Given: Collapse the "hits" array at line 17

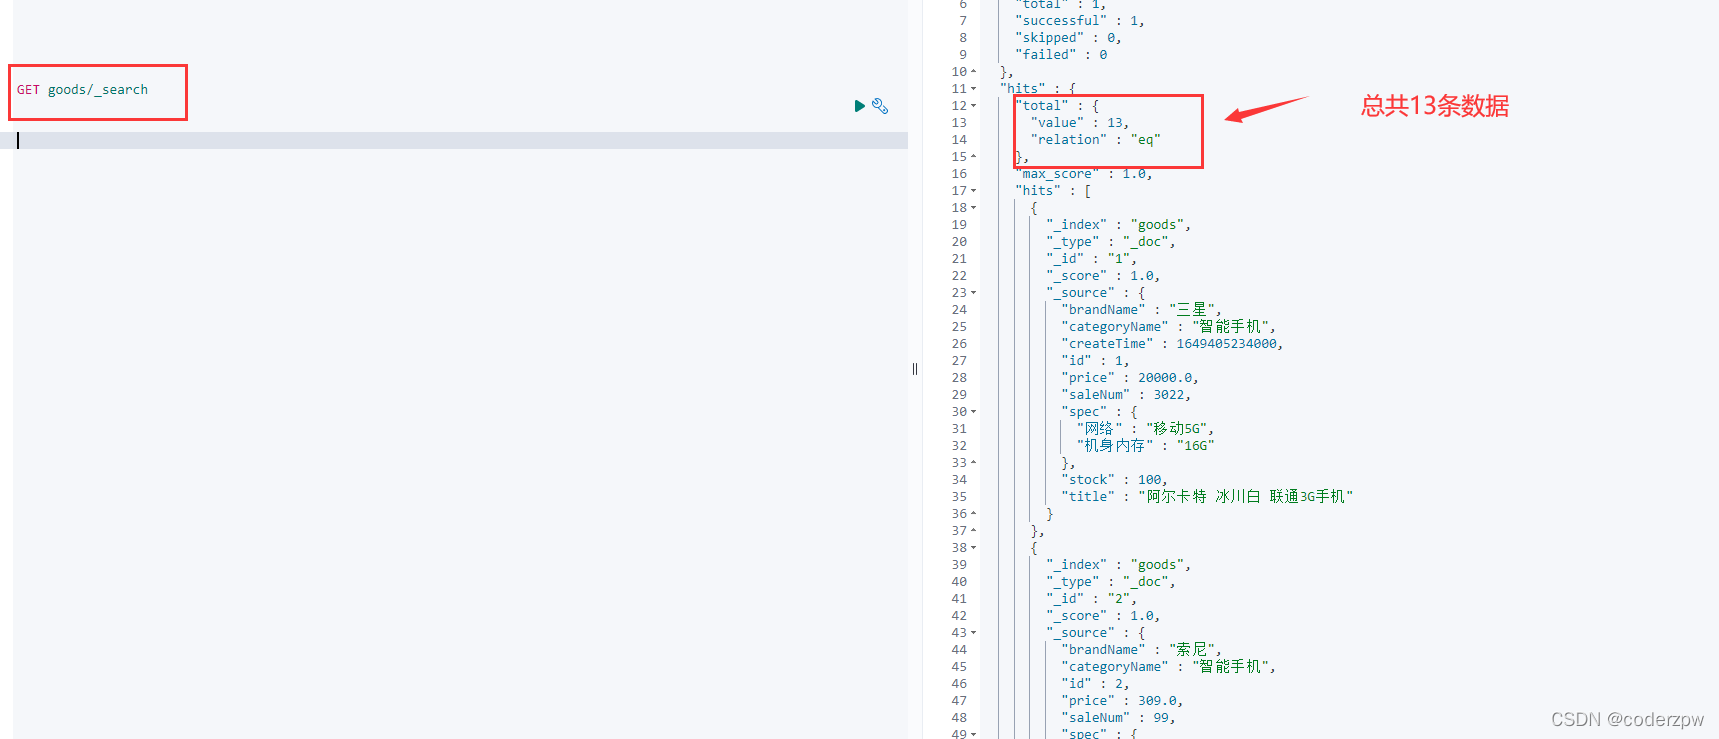Looking at the screenshot, I should click(x=974, y=191).
